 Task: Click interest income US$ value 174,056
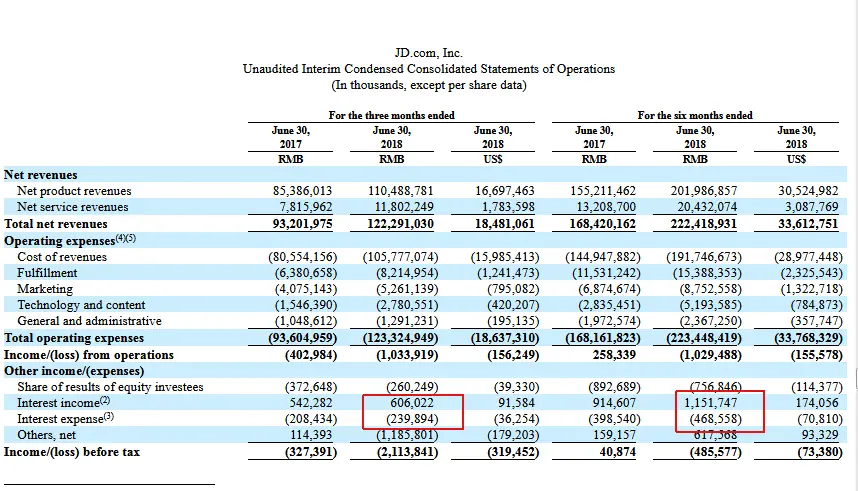pyautogui.click(x=816, y=403)
